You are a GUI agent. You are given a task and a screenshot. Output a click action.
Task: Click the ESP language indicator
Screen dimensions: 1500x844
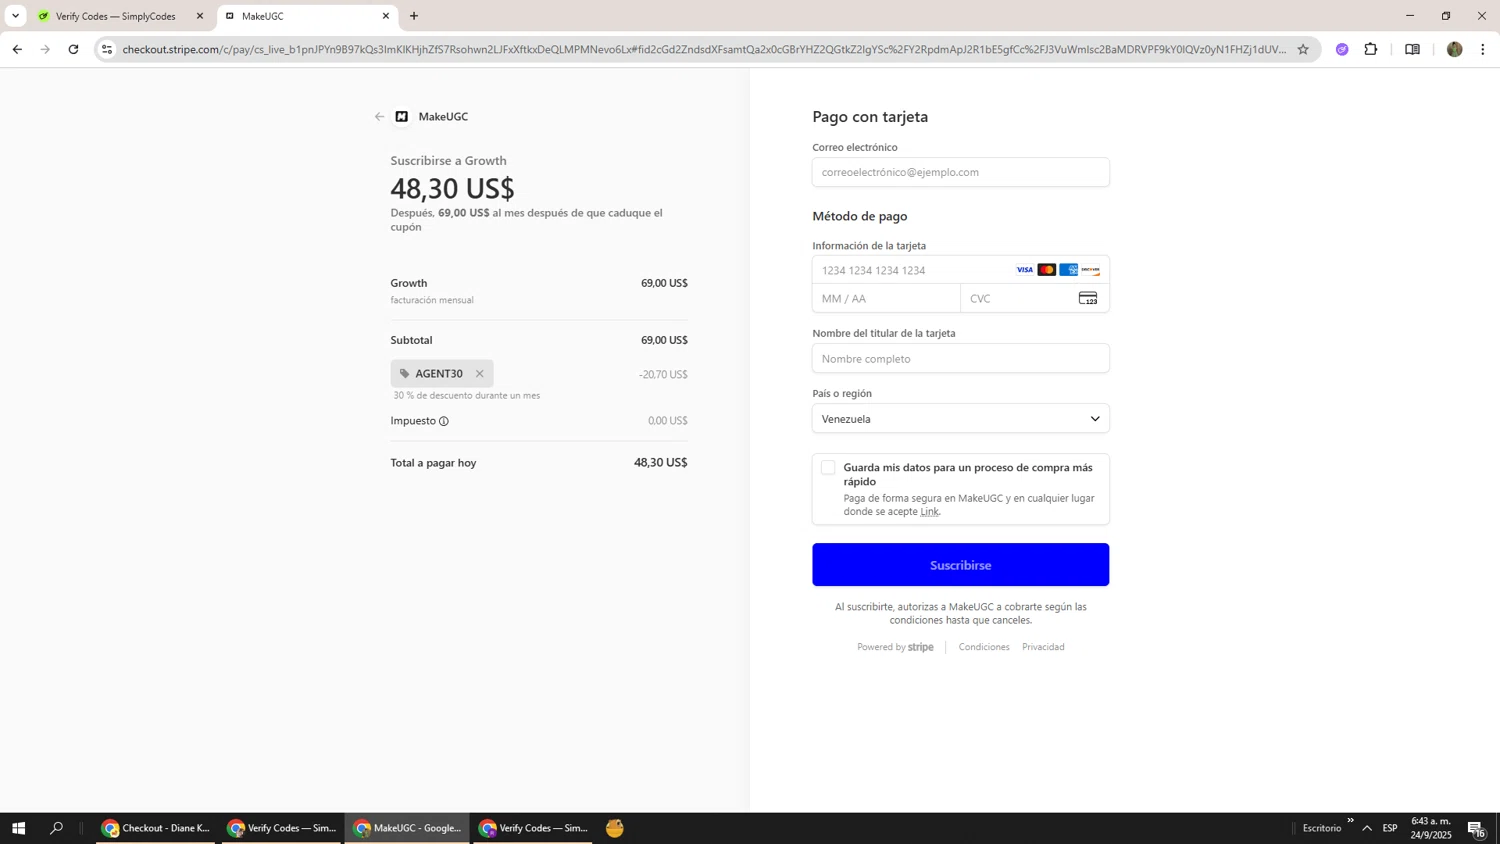coord(1390,828)
